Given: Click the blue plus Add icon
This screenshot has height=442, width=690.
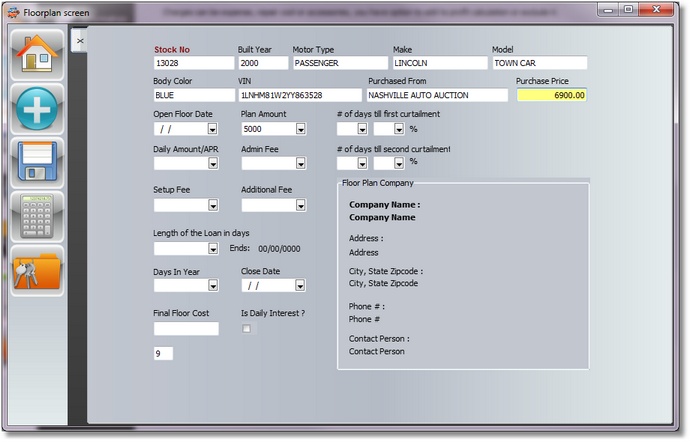Looking at the screenshot, I should click(37, 109).
